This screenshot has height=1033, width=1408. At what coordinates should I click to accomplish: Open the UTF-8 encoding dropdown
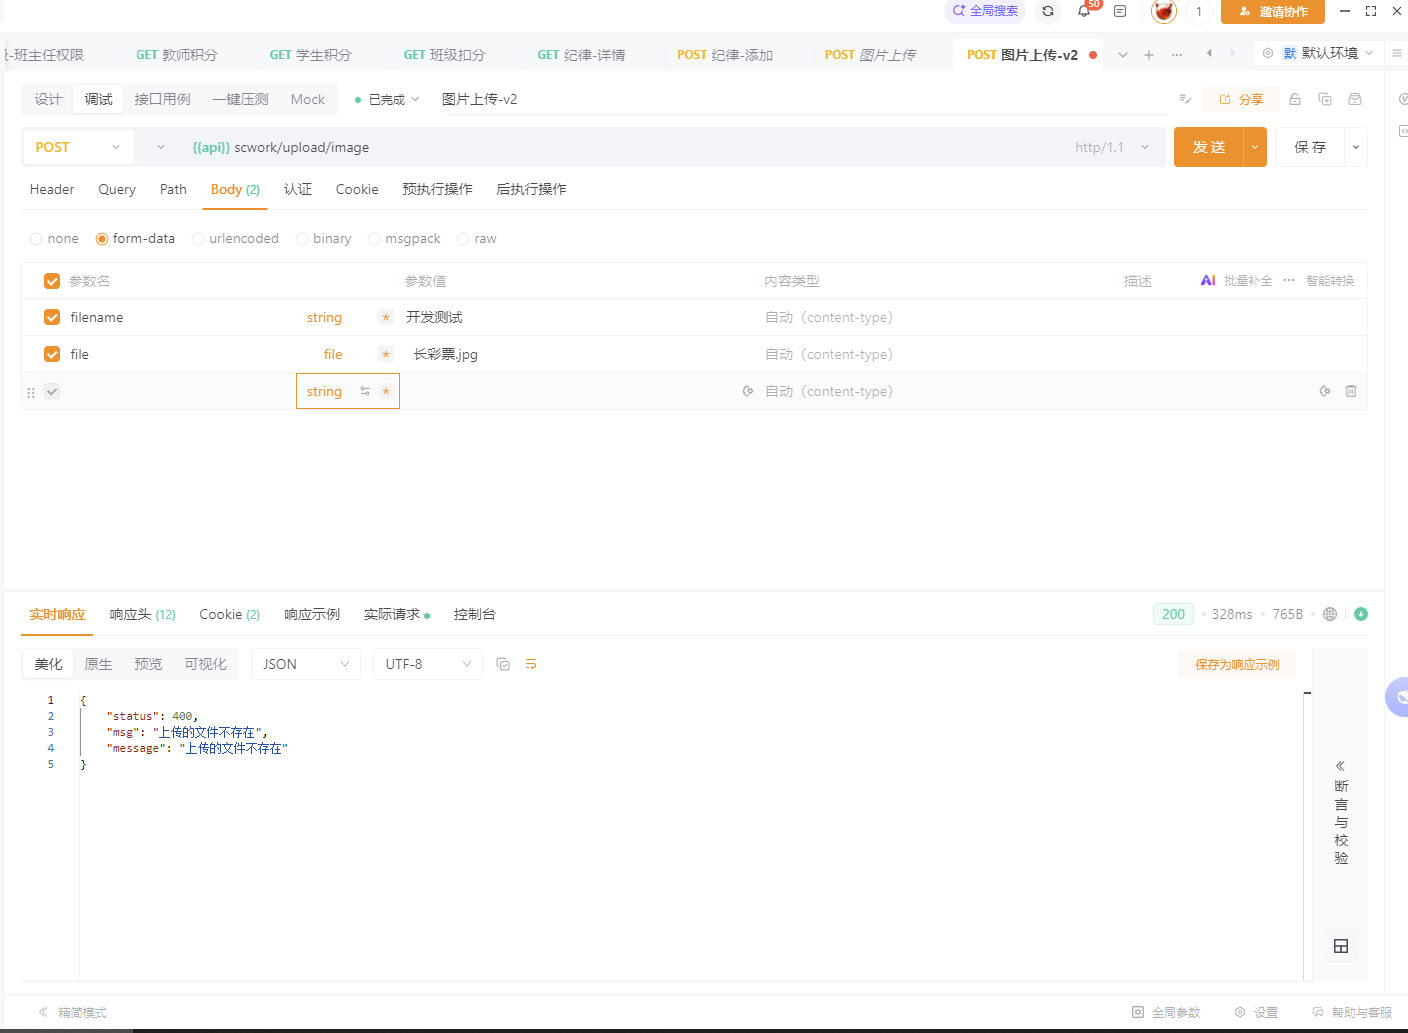427,663
